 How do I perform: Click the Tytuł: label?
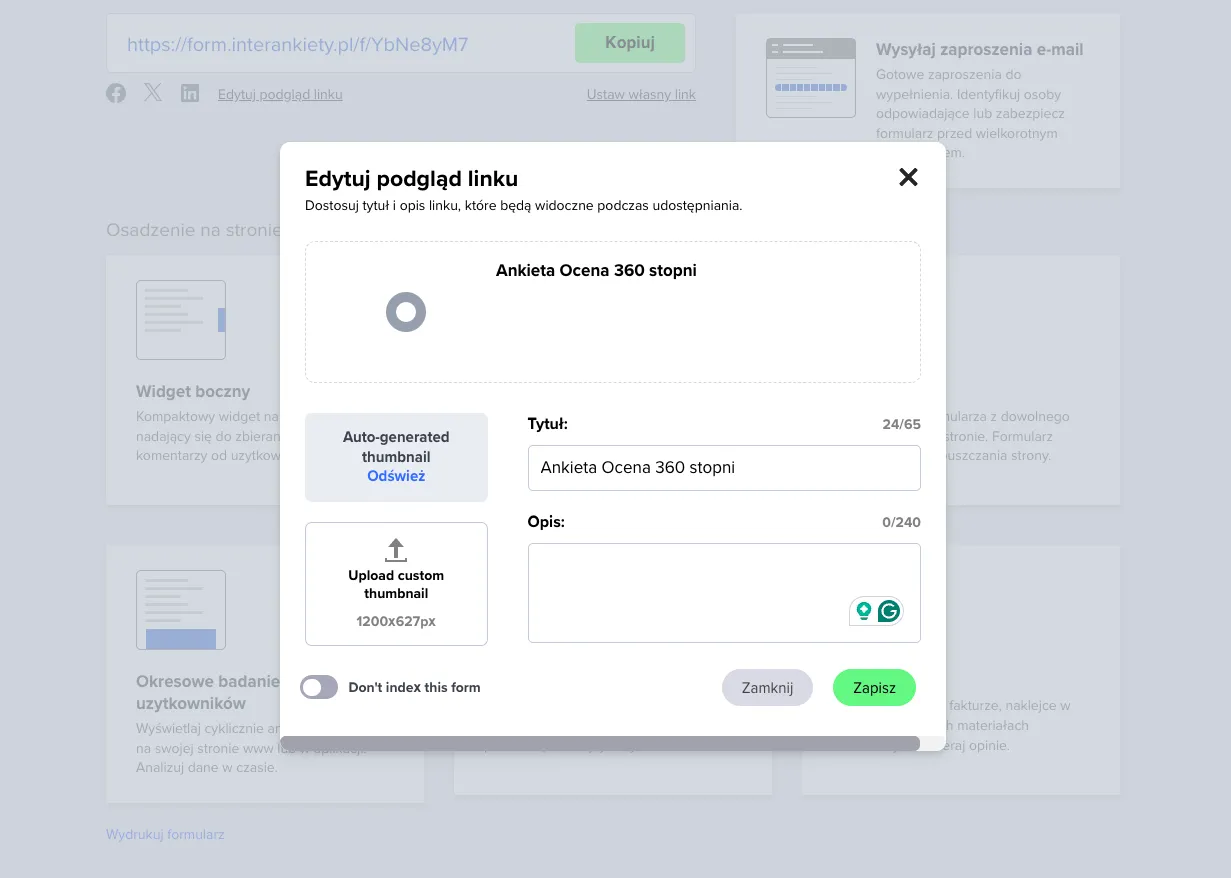tap(548, 424)
